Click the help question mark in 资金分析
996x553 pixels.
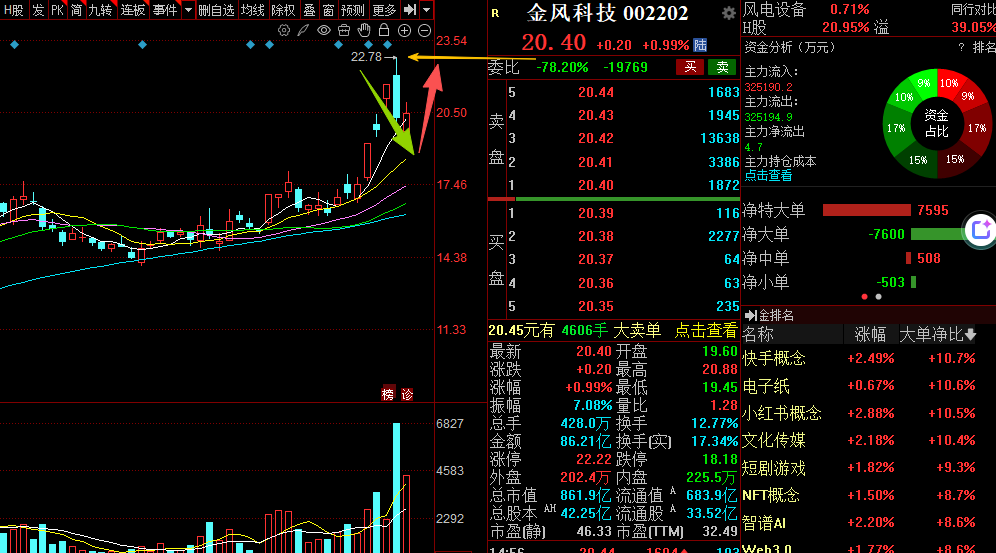point(961,48)
